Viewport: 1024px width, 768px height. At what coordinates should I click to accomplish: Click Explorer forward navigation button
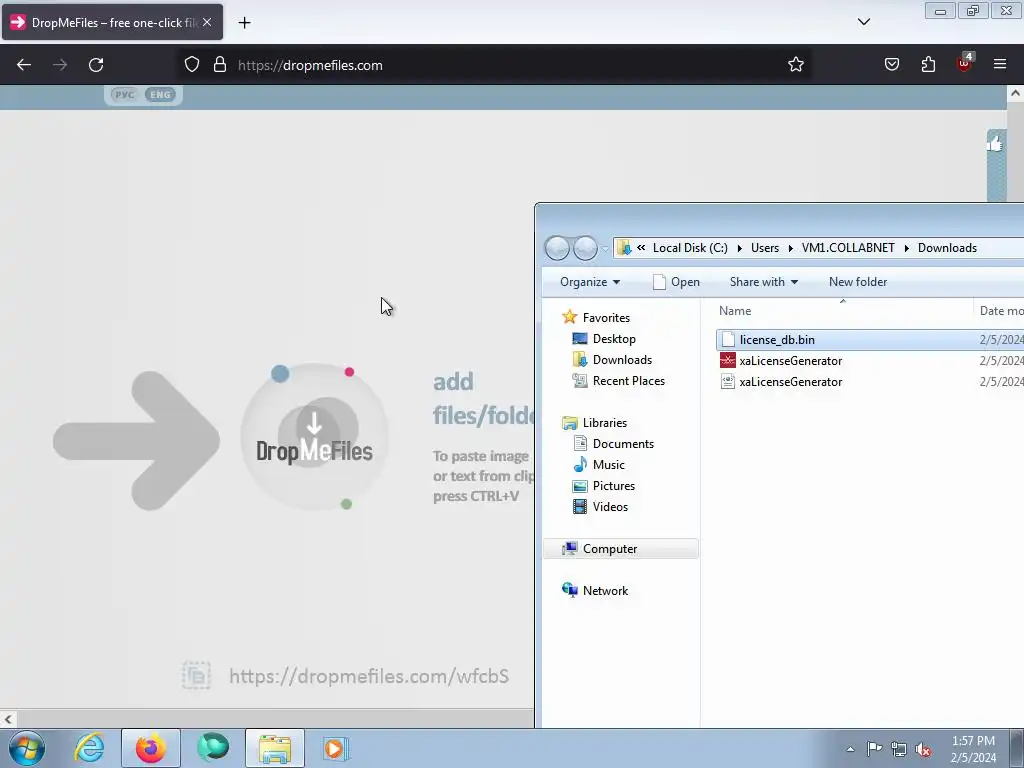584,248
